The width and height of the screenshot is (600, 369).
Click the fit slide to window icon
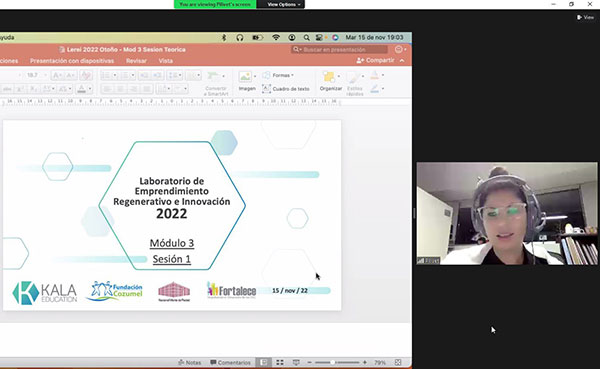click(x=398, y=362)
